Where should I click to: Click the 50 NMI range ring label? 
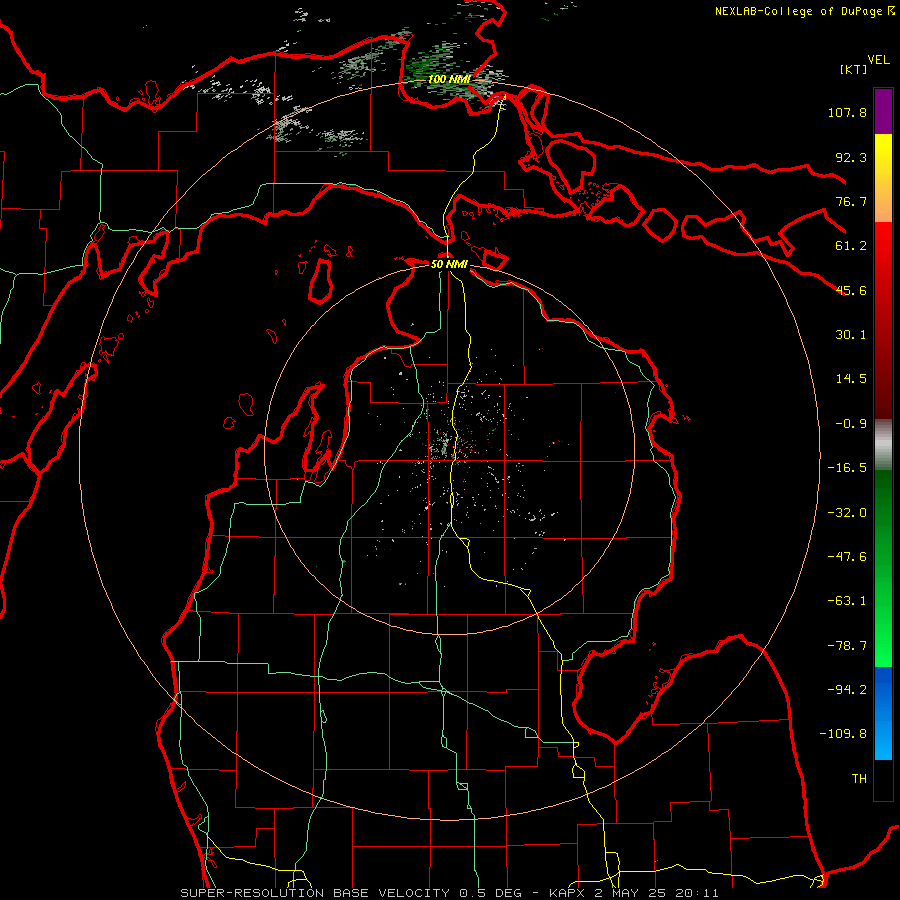pyautogui.click(x=449, y=264)
